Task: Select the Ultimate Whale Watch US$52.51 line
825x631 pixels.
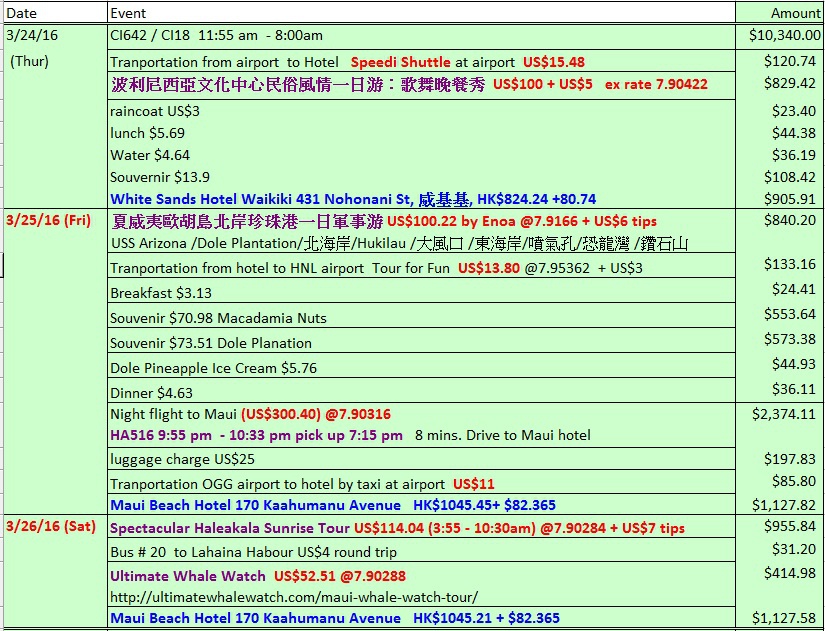Action: coord(258,576)
